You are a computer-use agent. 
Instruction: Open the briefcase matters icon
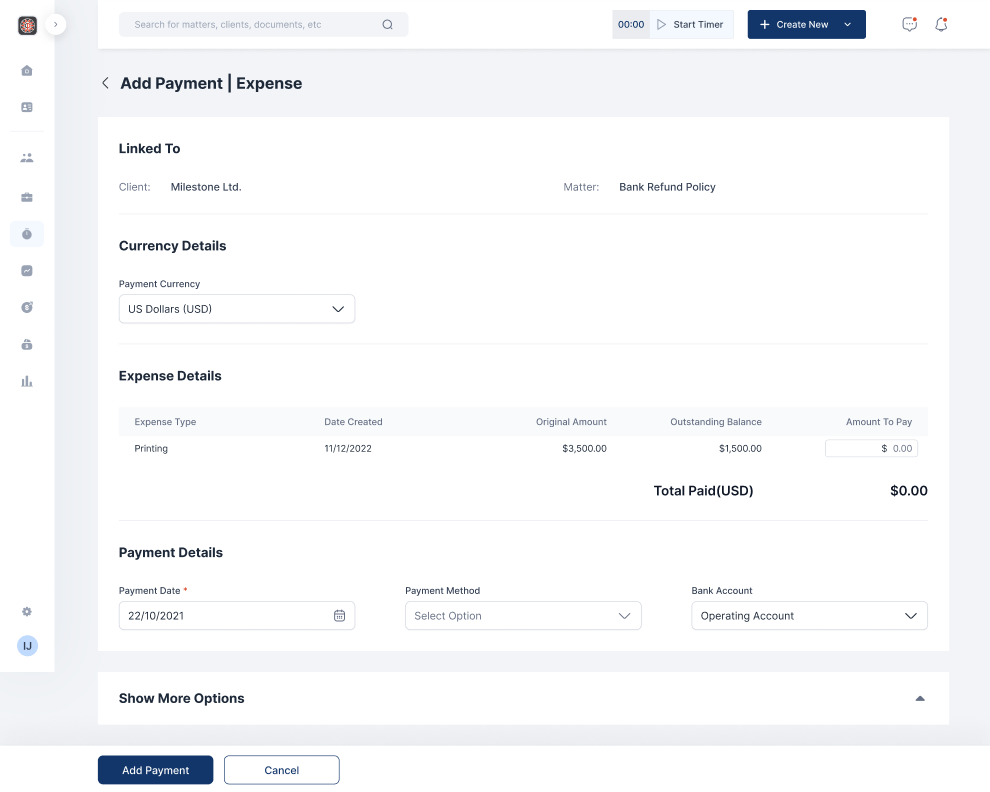pyautogui.click(x=27, y=198)
